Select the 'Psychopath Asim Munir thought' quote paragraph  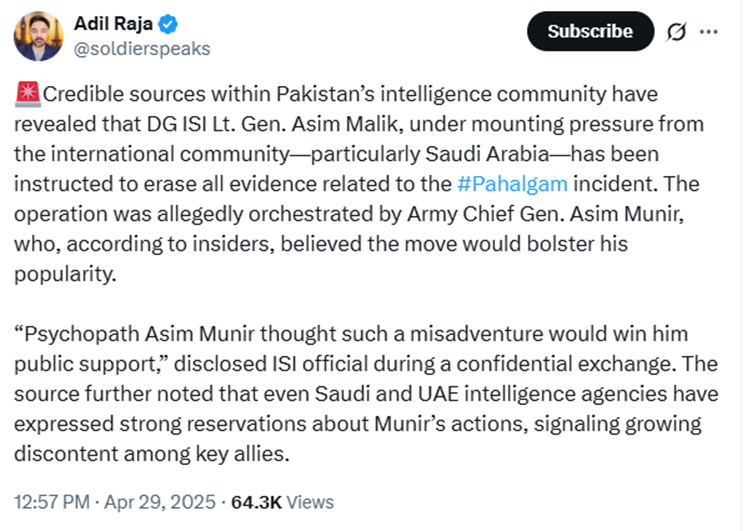pyautogui.click(x=366, y=394)
